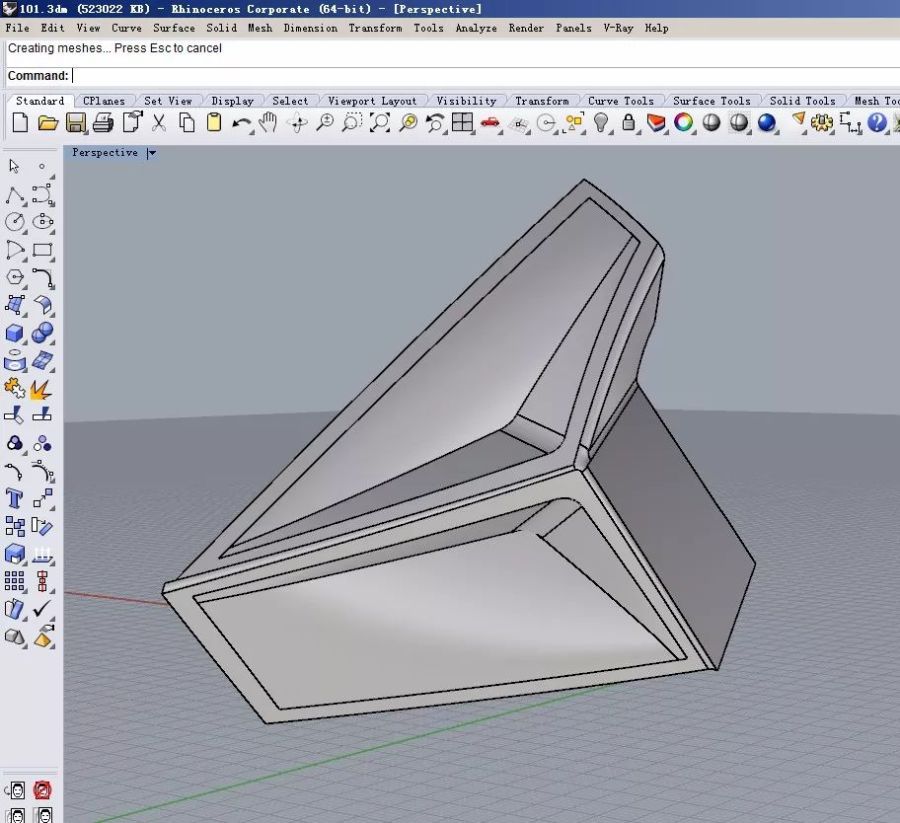Click the Save file icon
The height and width of the screenshot is (823, 900).
[75, 123]
